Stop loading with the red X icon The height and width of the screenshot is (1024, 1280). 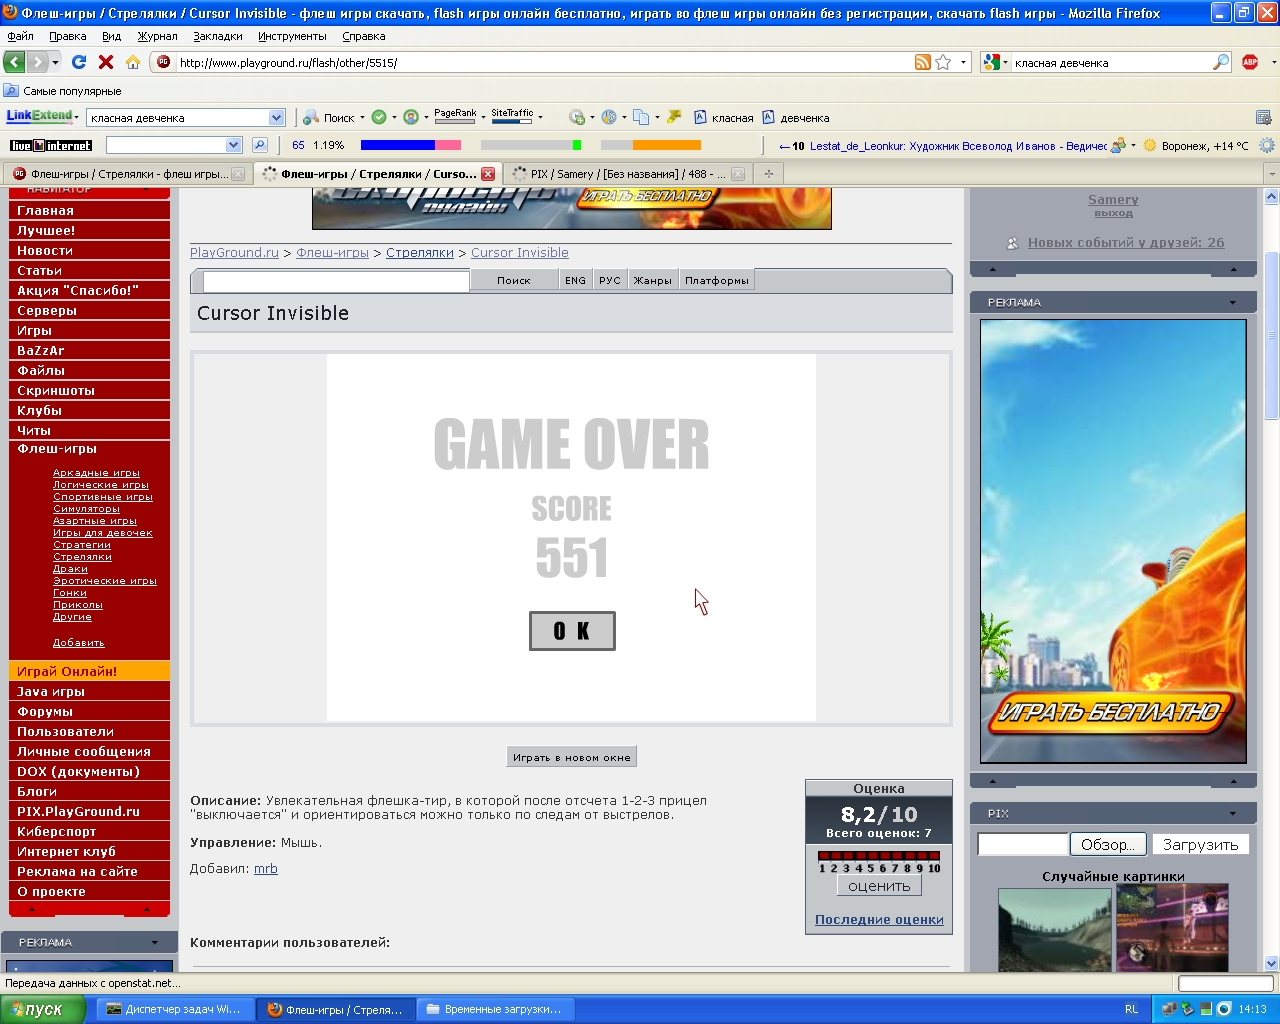(106, 62)
